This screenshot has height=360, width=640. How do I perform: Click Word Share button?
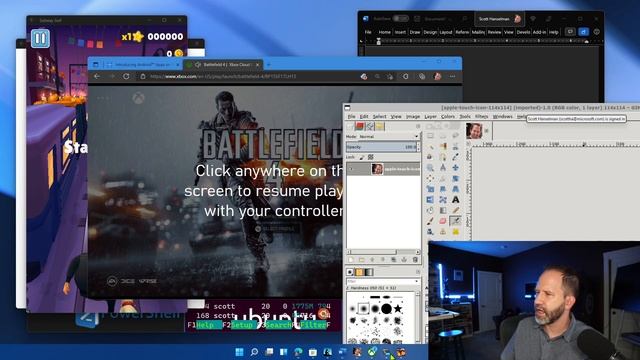point(583,32)
